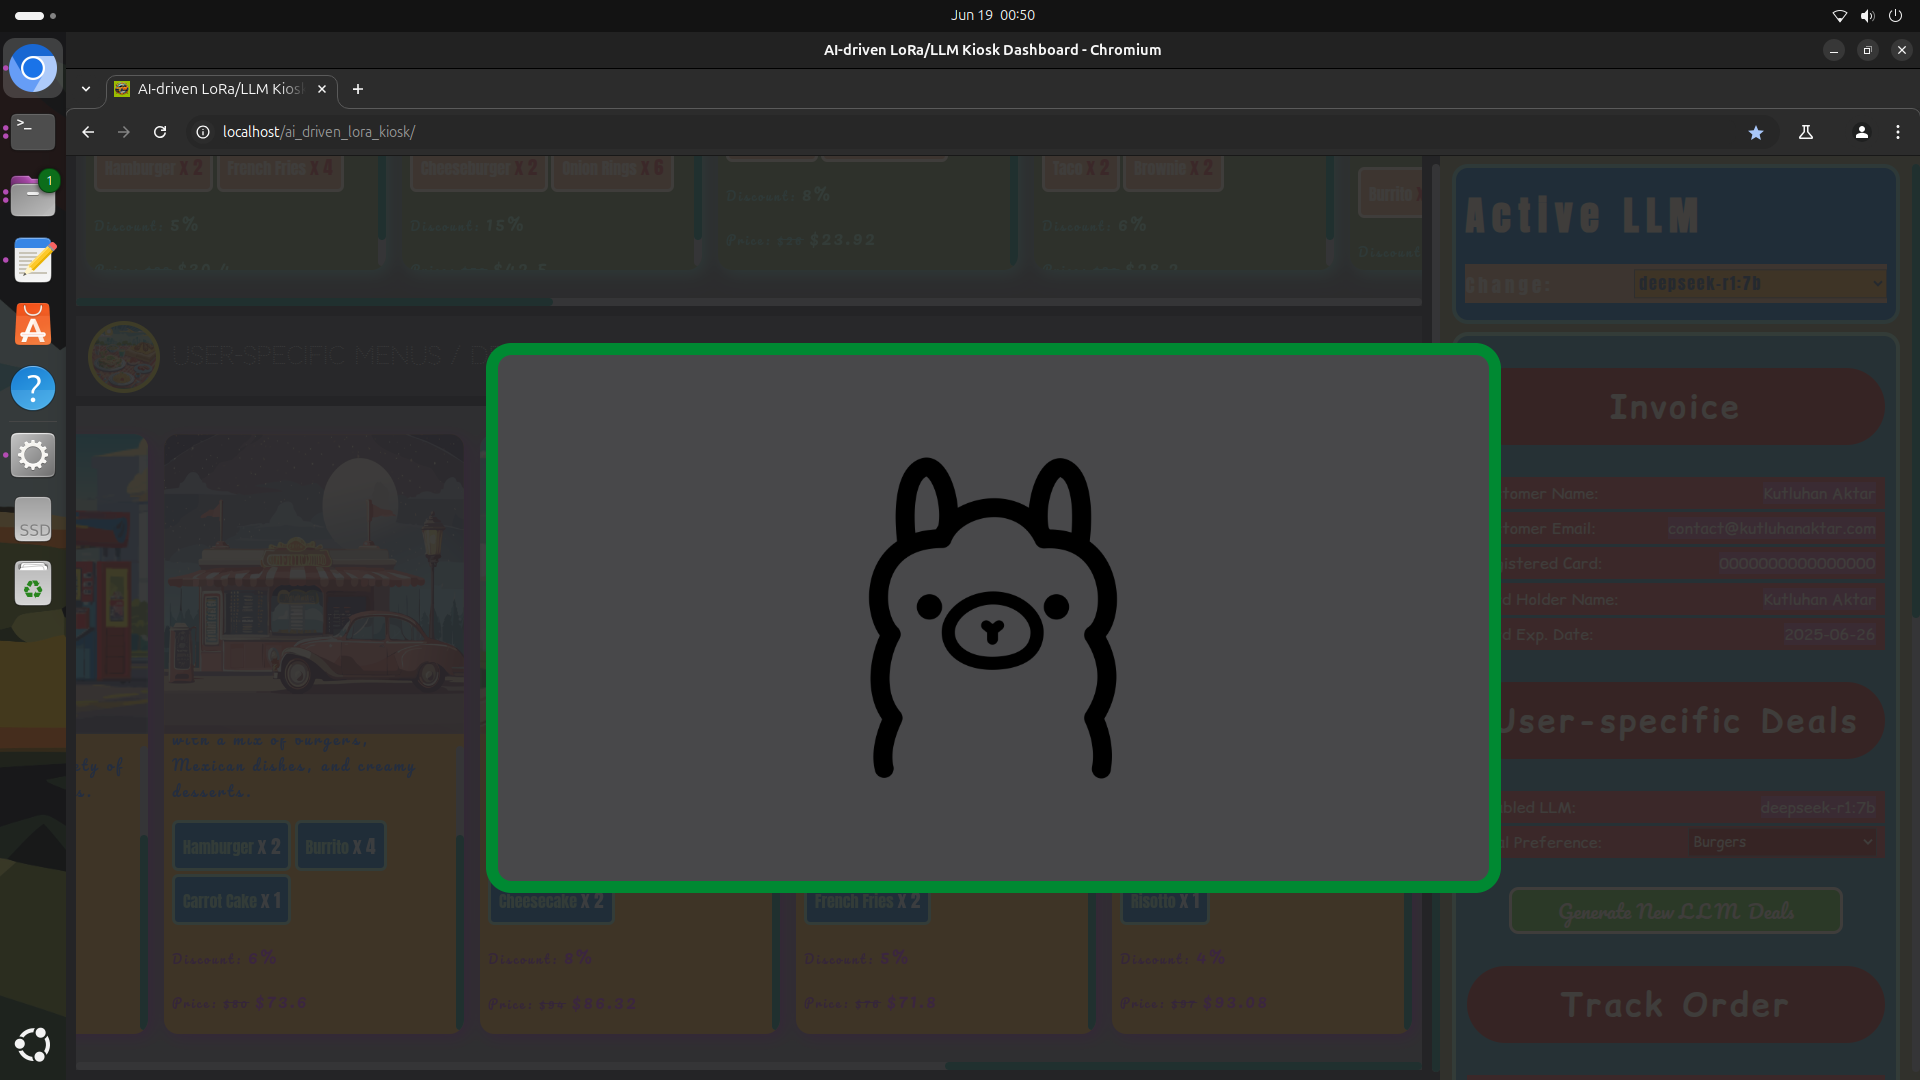This screenshot has width=1920, height=1080.
Task: Open Chromium profile avatar menu
Action: [1861, 132]
